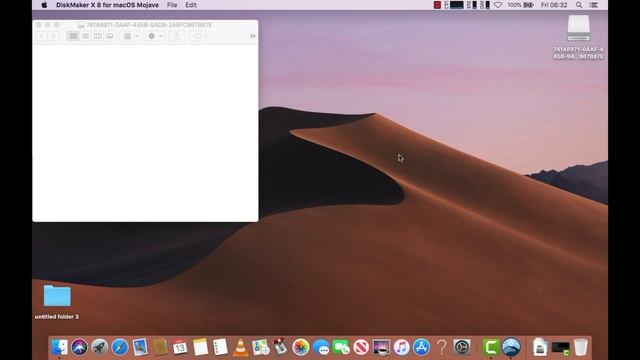Image resolution: width=640 pixels, height=360 pixels.
Task: Open the gear Action dropdown
Action: coord(155,36)
